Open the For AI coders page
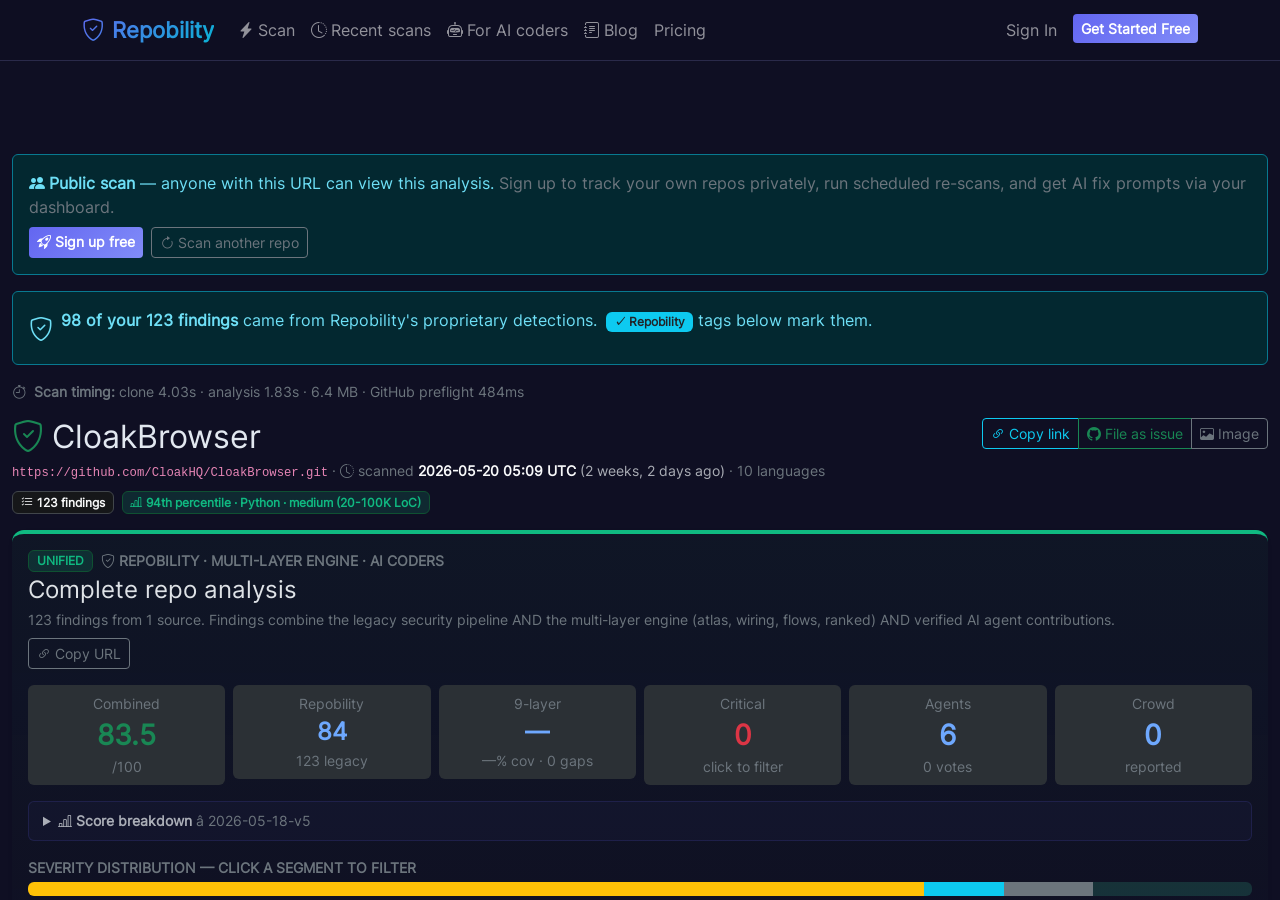 pos(507,30)
